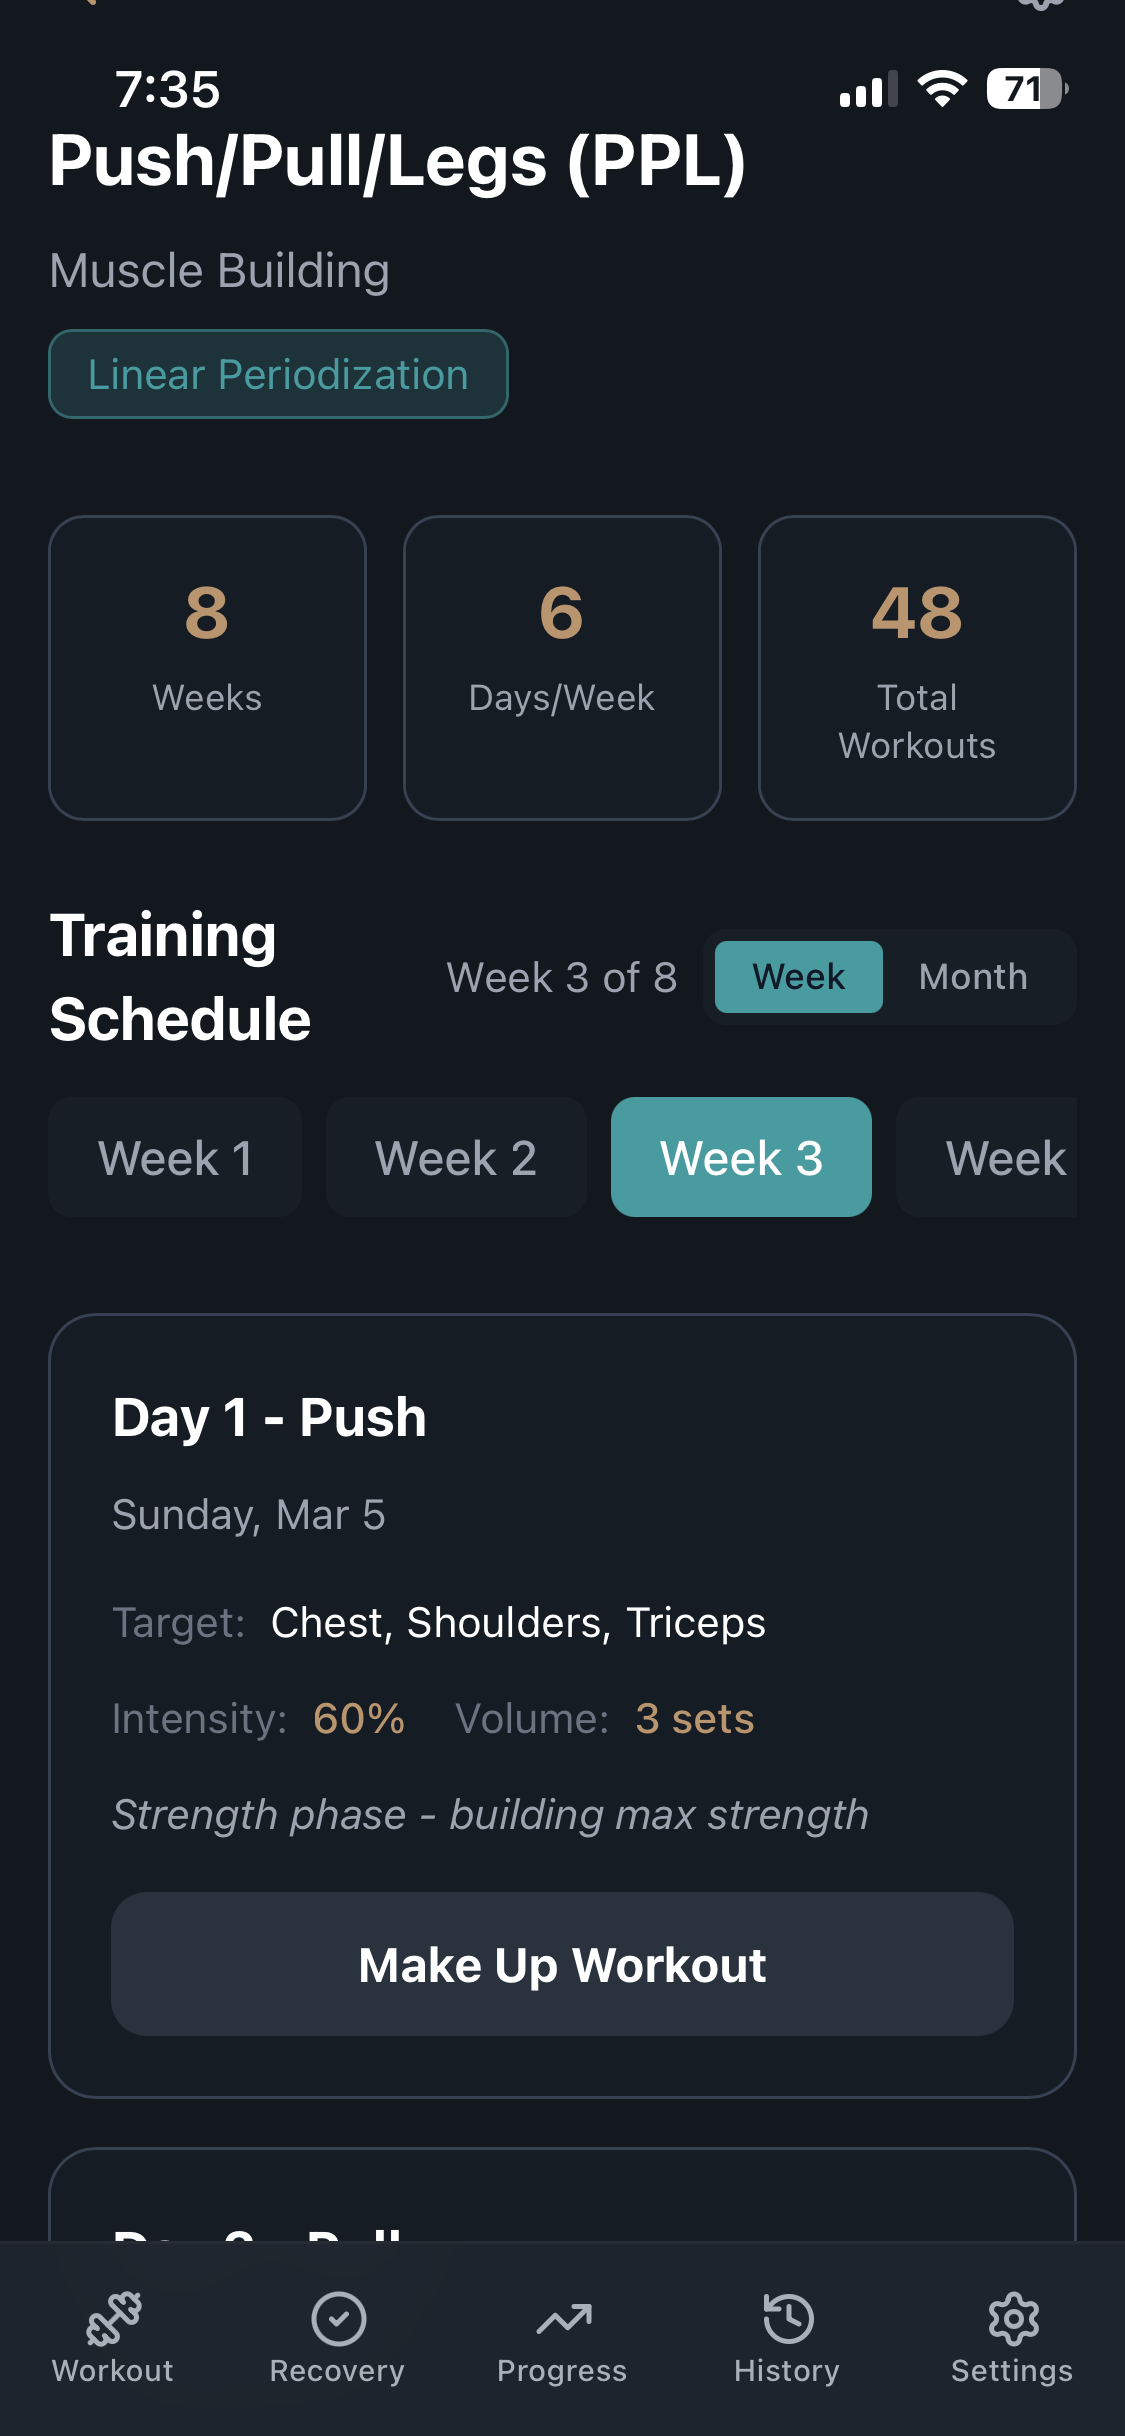The width and height of the screenshot is (1125, 2436).
Task: Reselect the highlighted Week 3 tab
Action: (741, 1157)
